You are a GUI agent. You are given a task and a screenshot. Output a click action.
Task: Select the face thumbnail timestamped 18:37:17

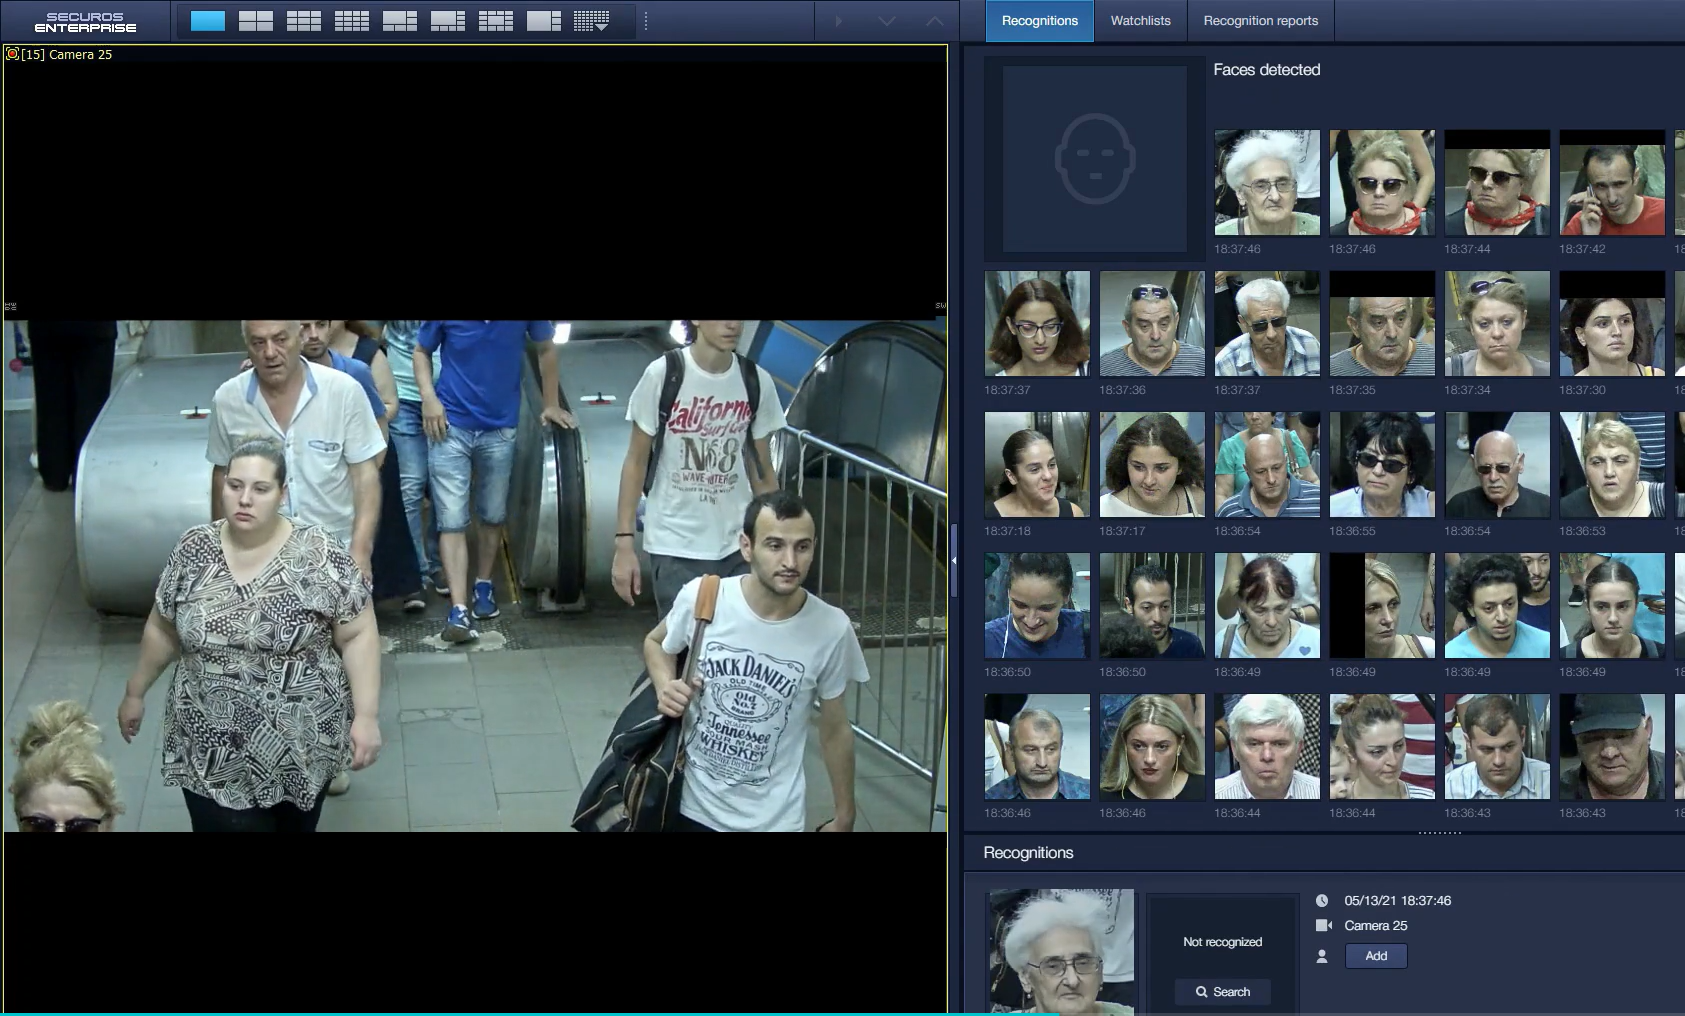1152,464
